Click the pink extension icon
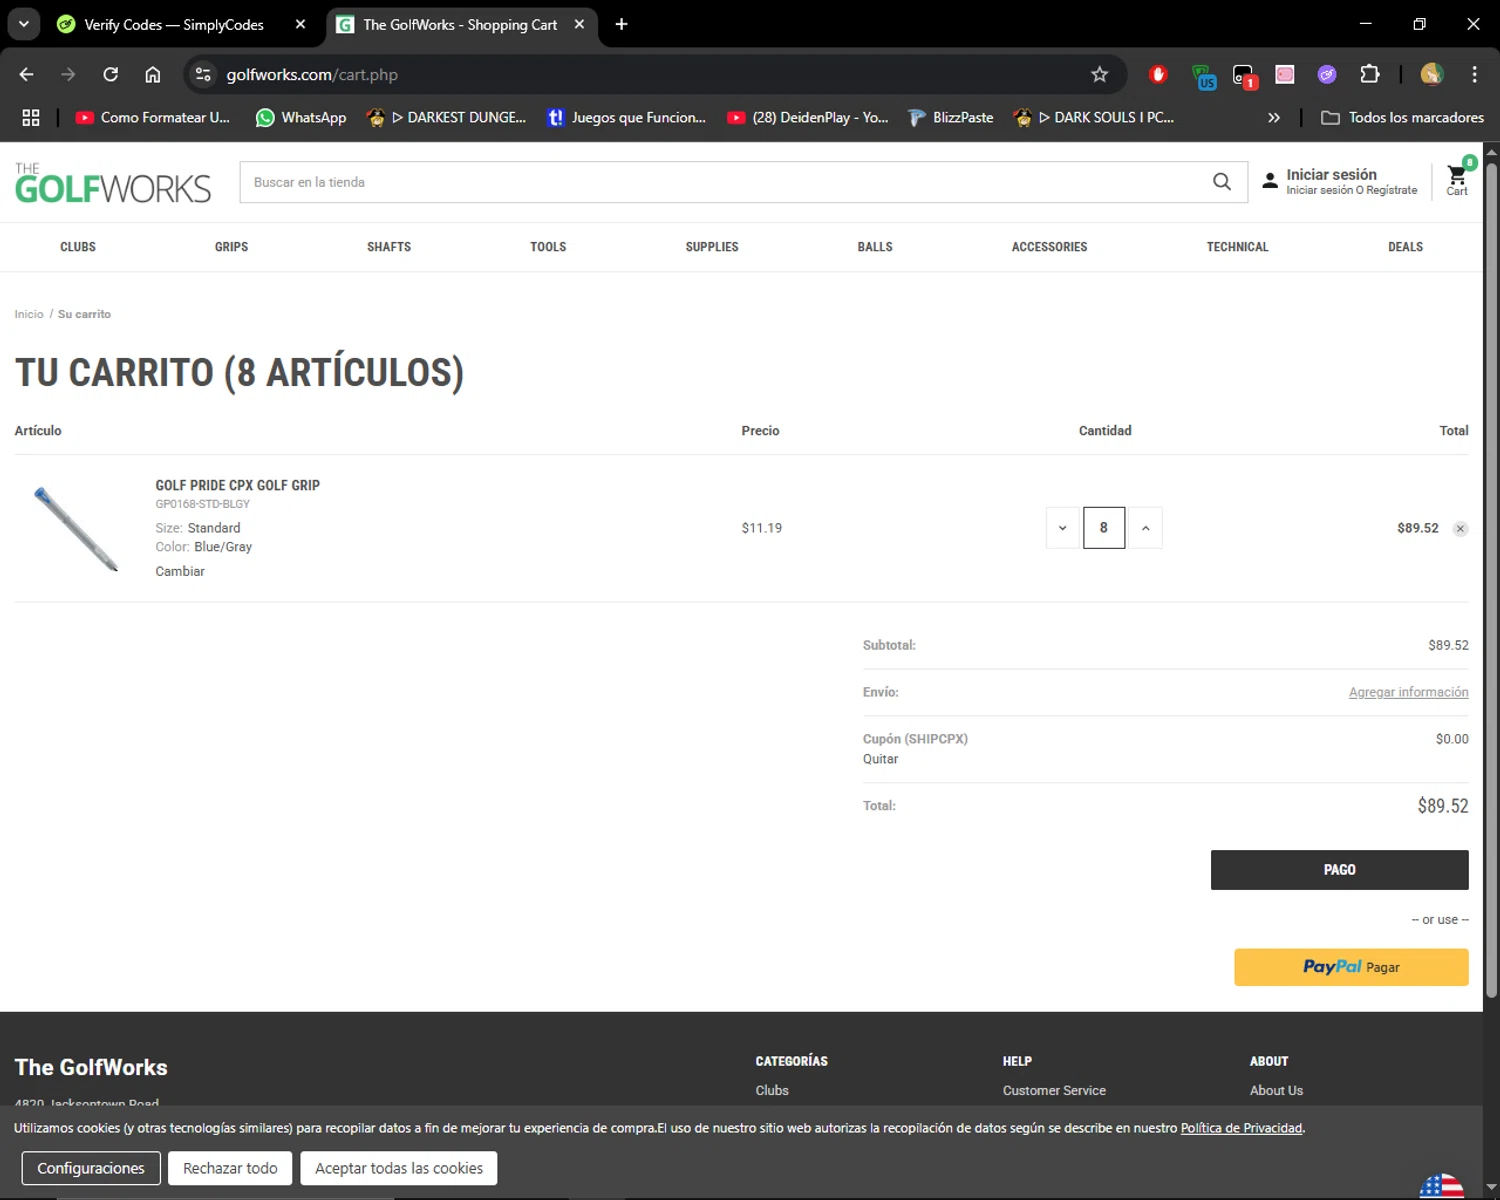 pos(1285,74)
